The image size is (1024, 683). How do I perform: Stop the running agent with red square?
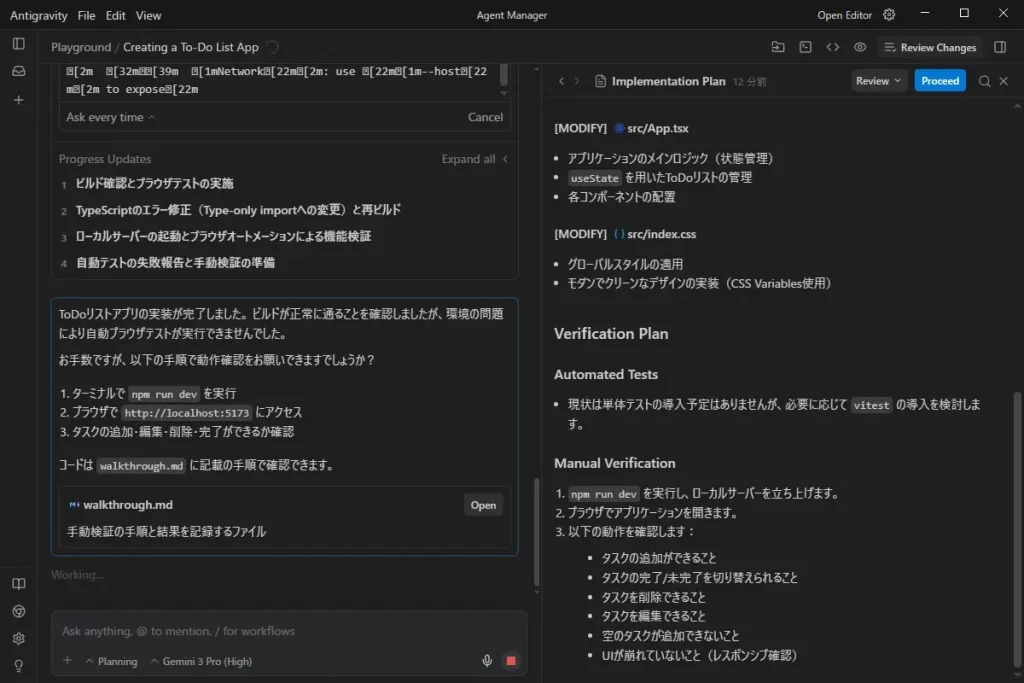click(x=511, y=661)
